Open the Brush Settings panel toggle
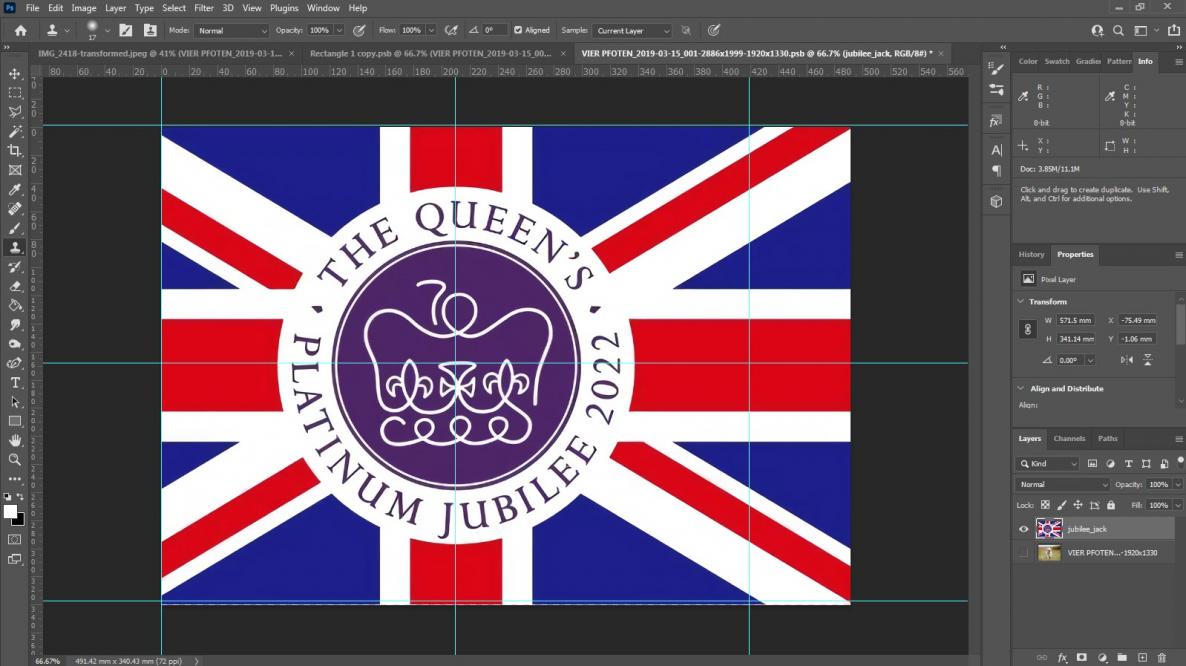 (x=126, y=30)
